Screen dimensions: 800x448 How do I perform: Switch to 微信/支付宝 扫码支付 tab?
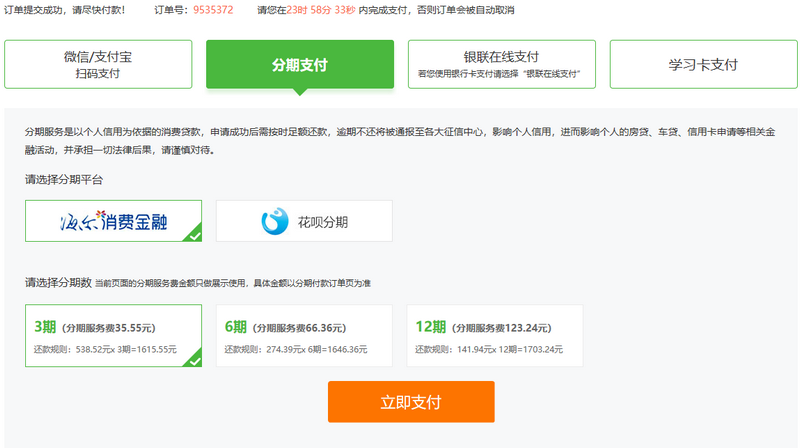coord(98,64)
